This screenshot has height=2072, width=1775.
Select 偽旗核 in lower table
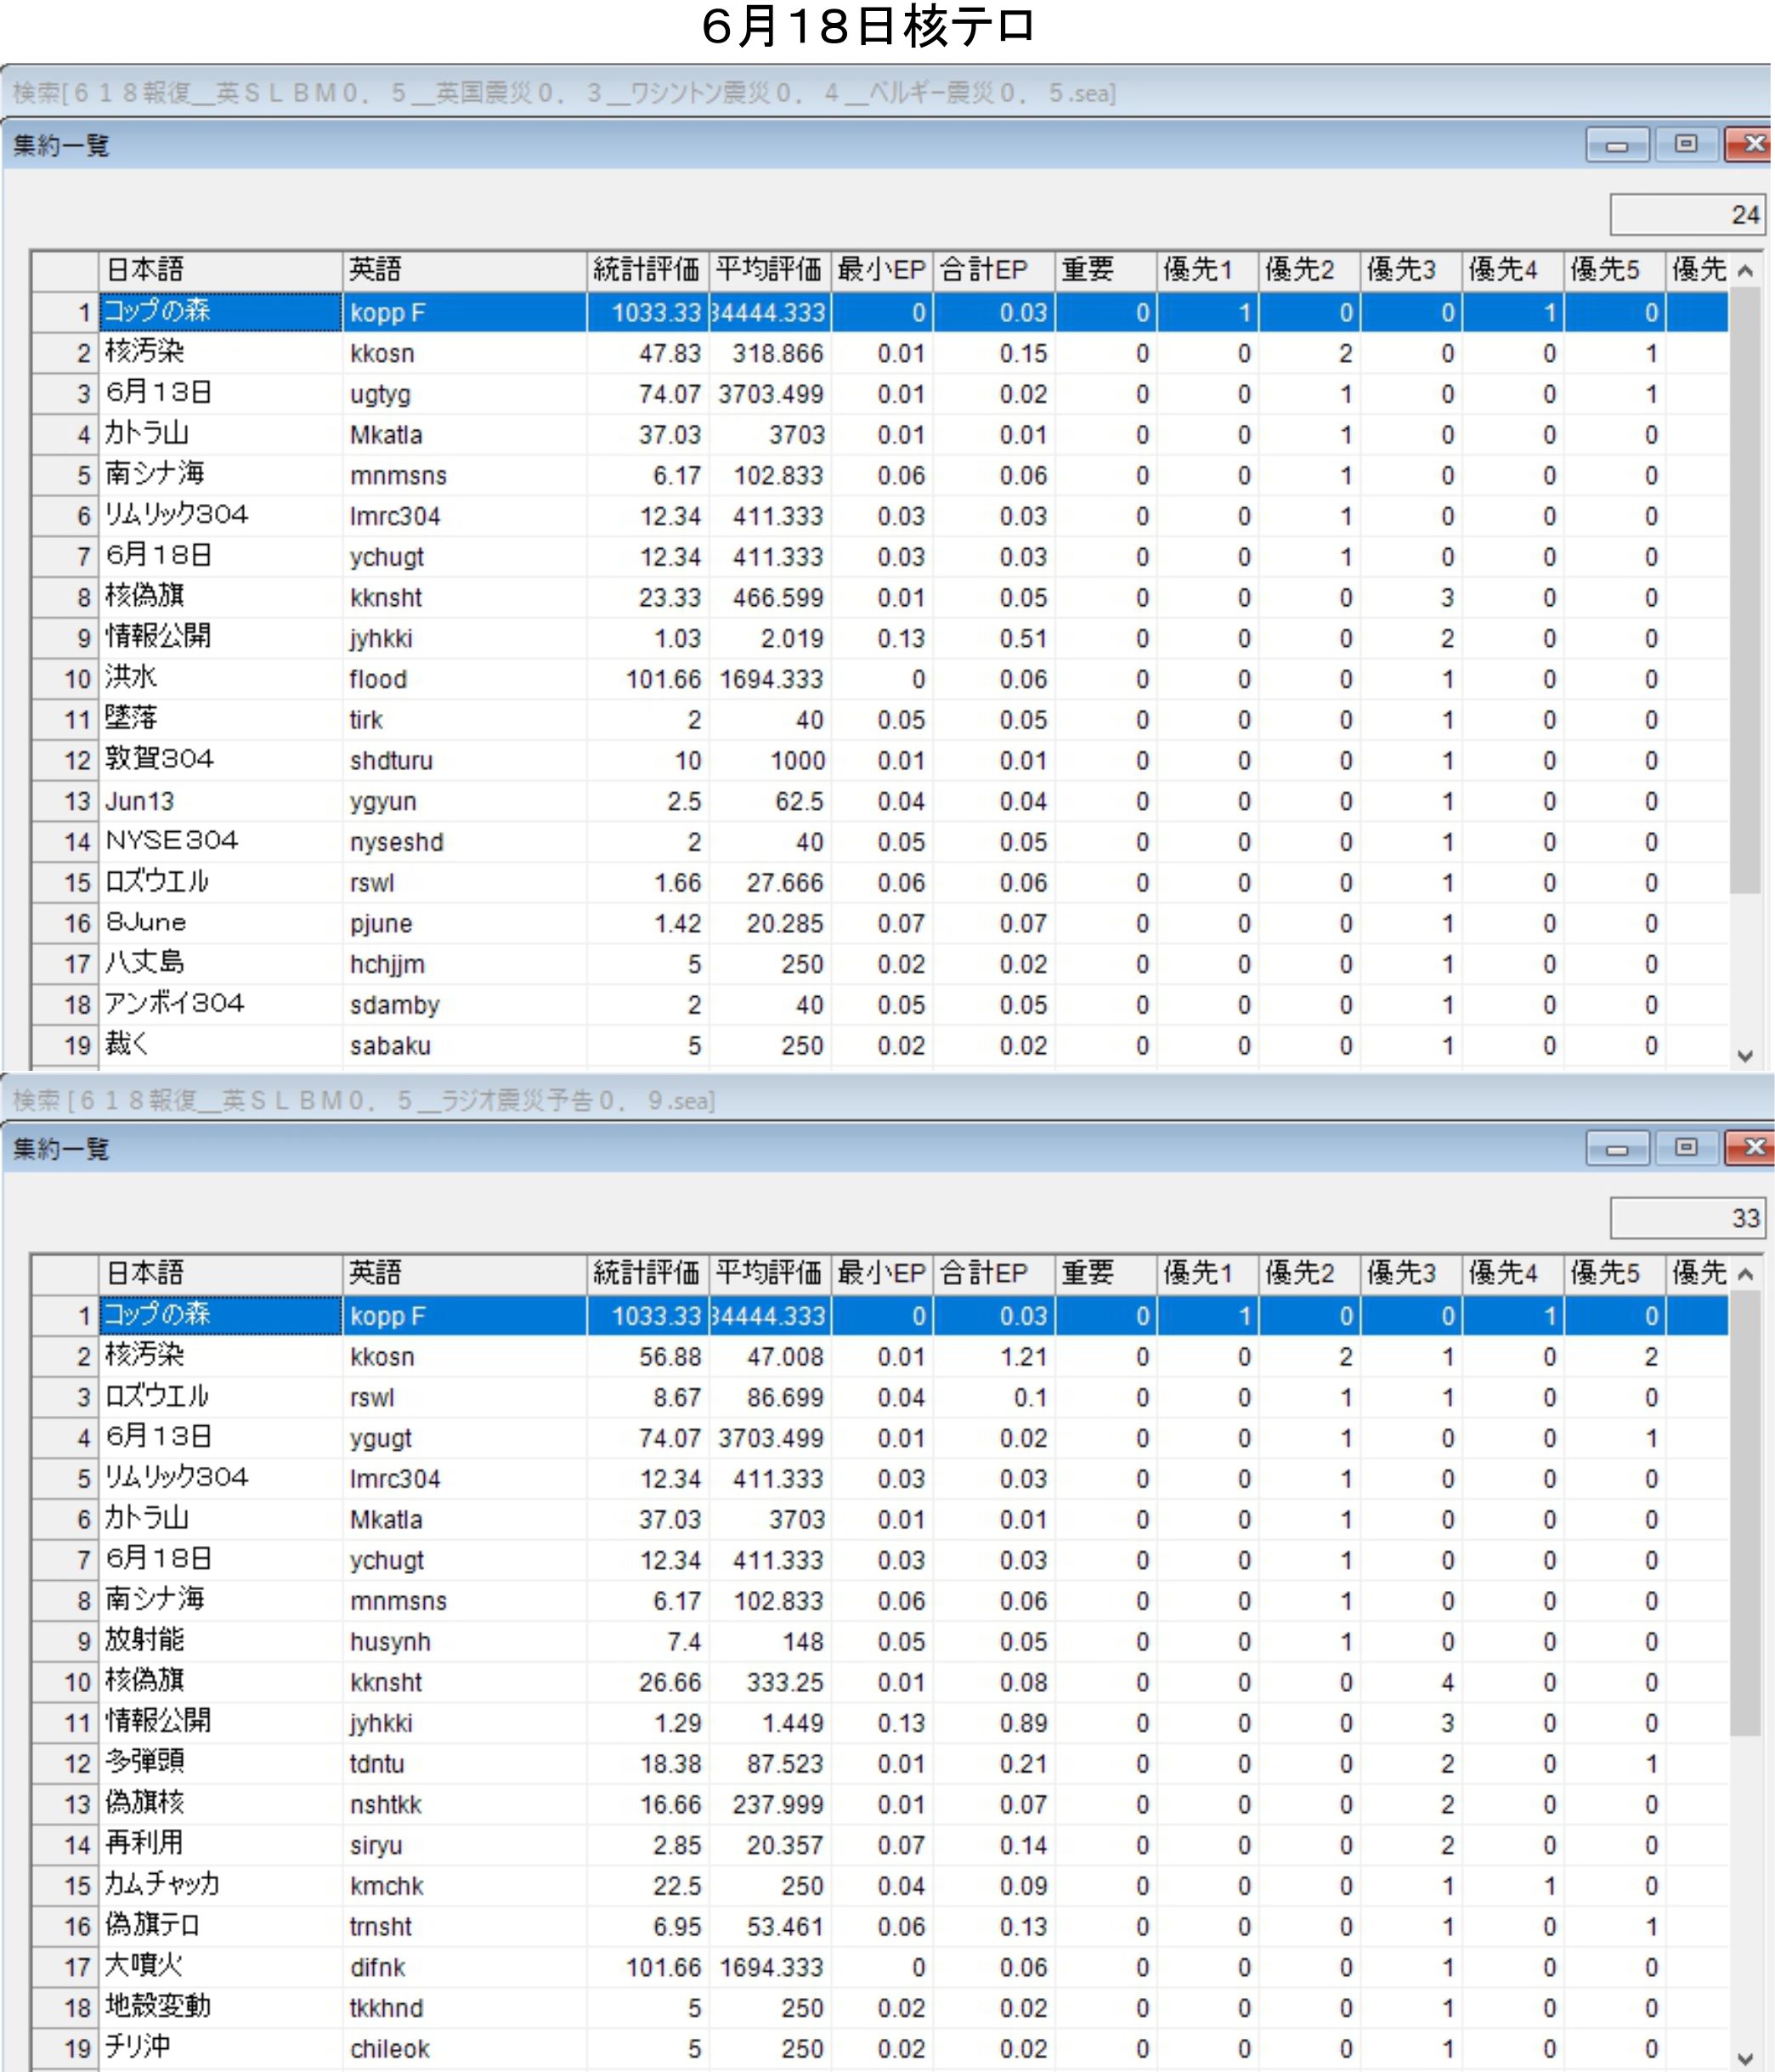[x=221, y=1805]
